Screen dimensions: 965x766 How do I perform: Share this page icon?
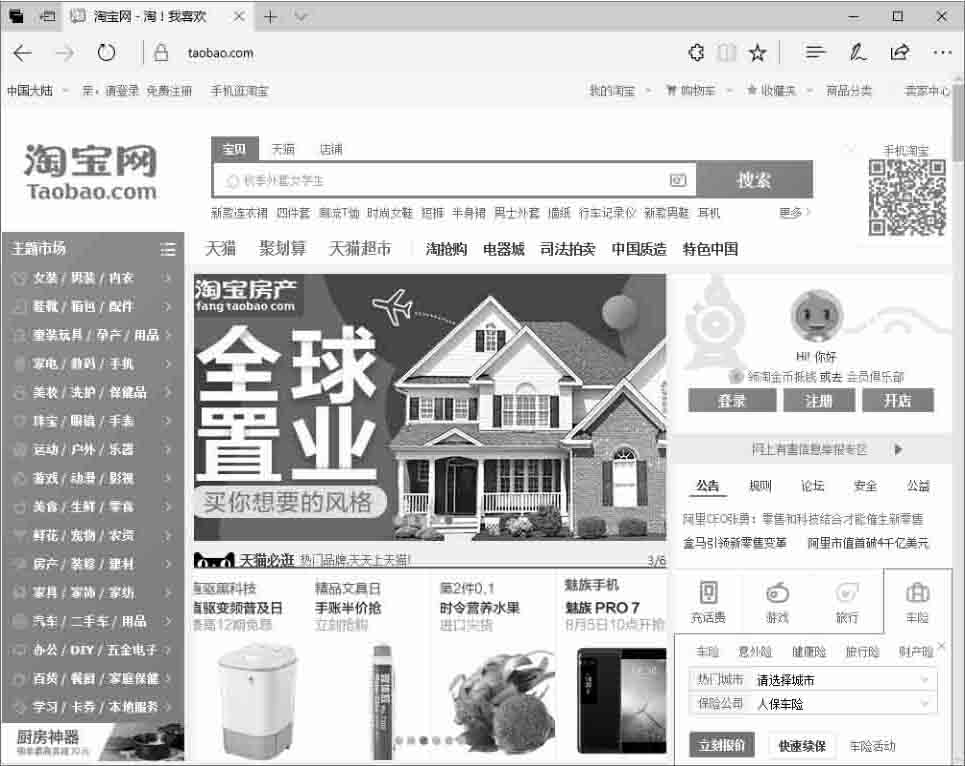pyautogui.click(x=900, y=53)
